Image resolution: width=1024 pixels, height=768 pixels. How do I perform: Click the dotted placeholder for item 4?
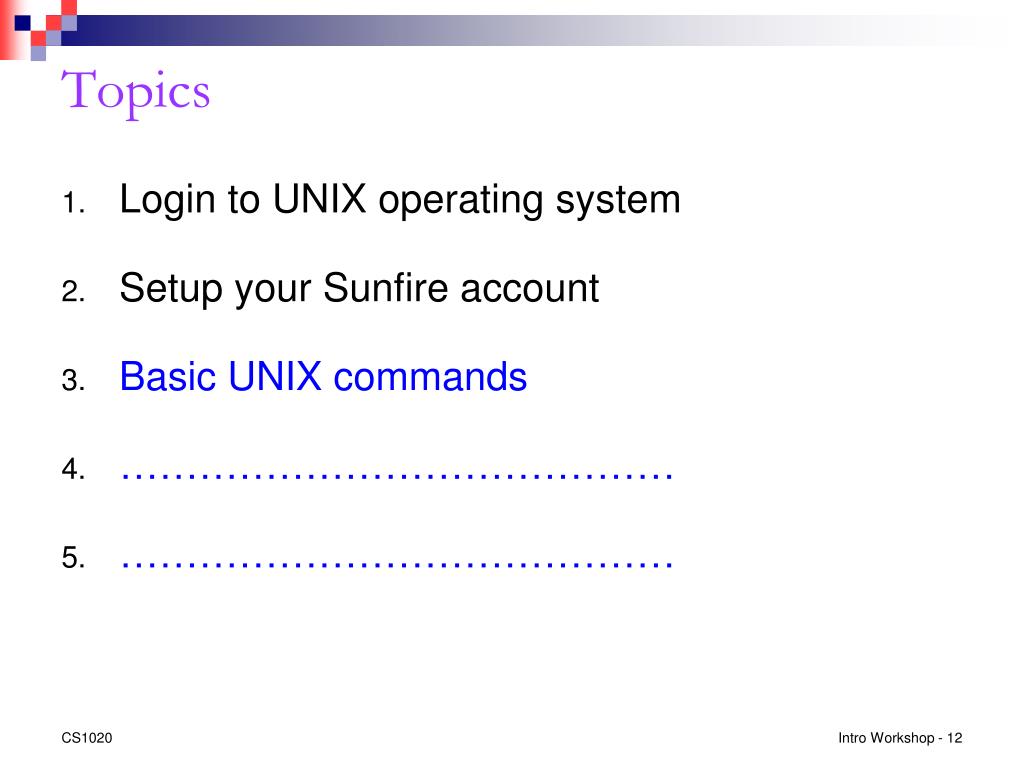click(397, 475)
